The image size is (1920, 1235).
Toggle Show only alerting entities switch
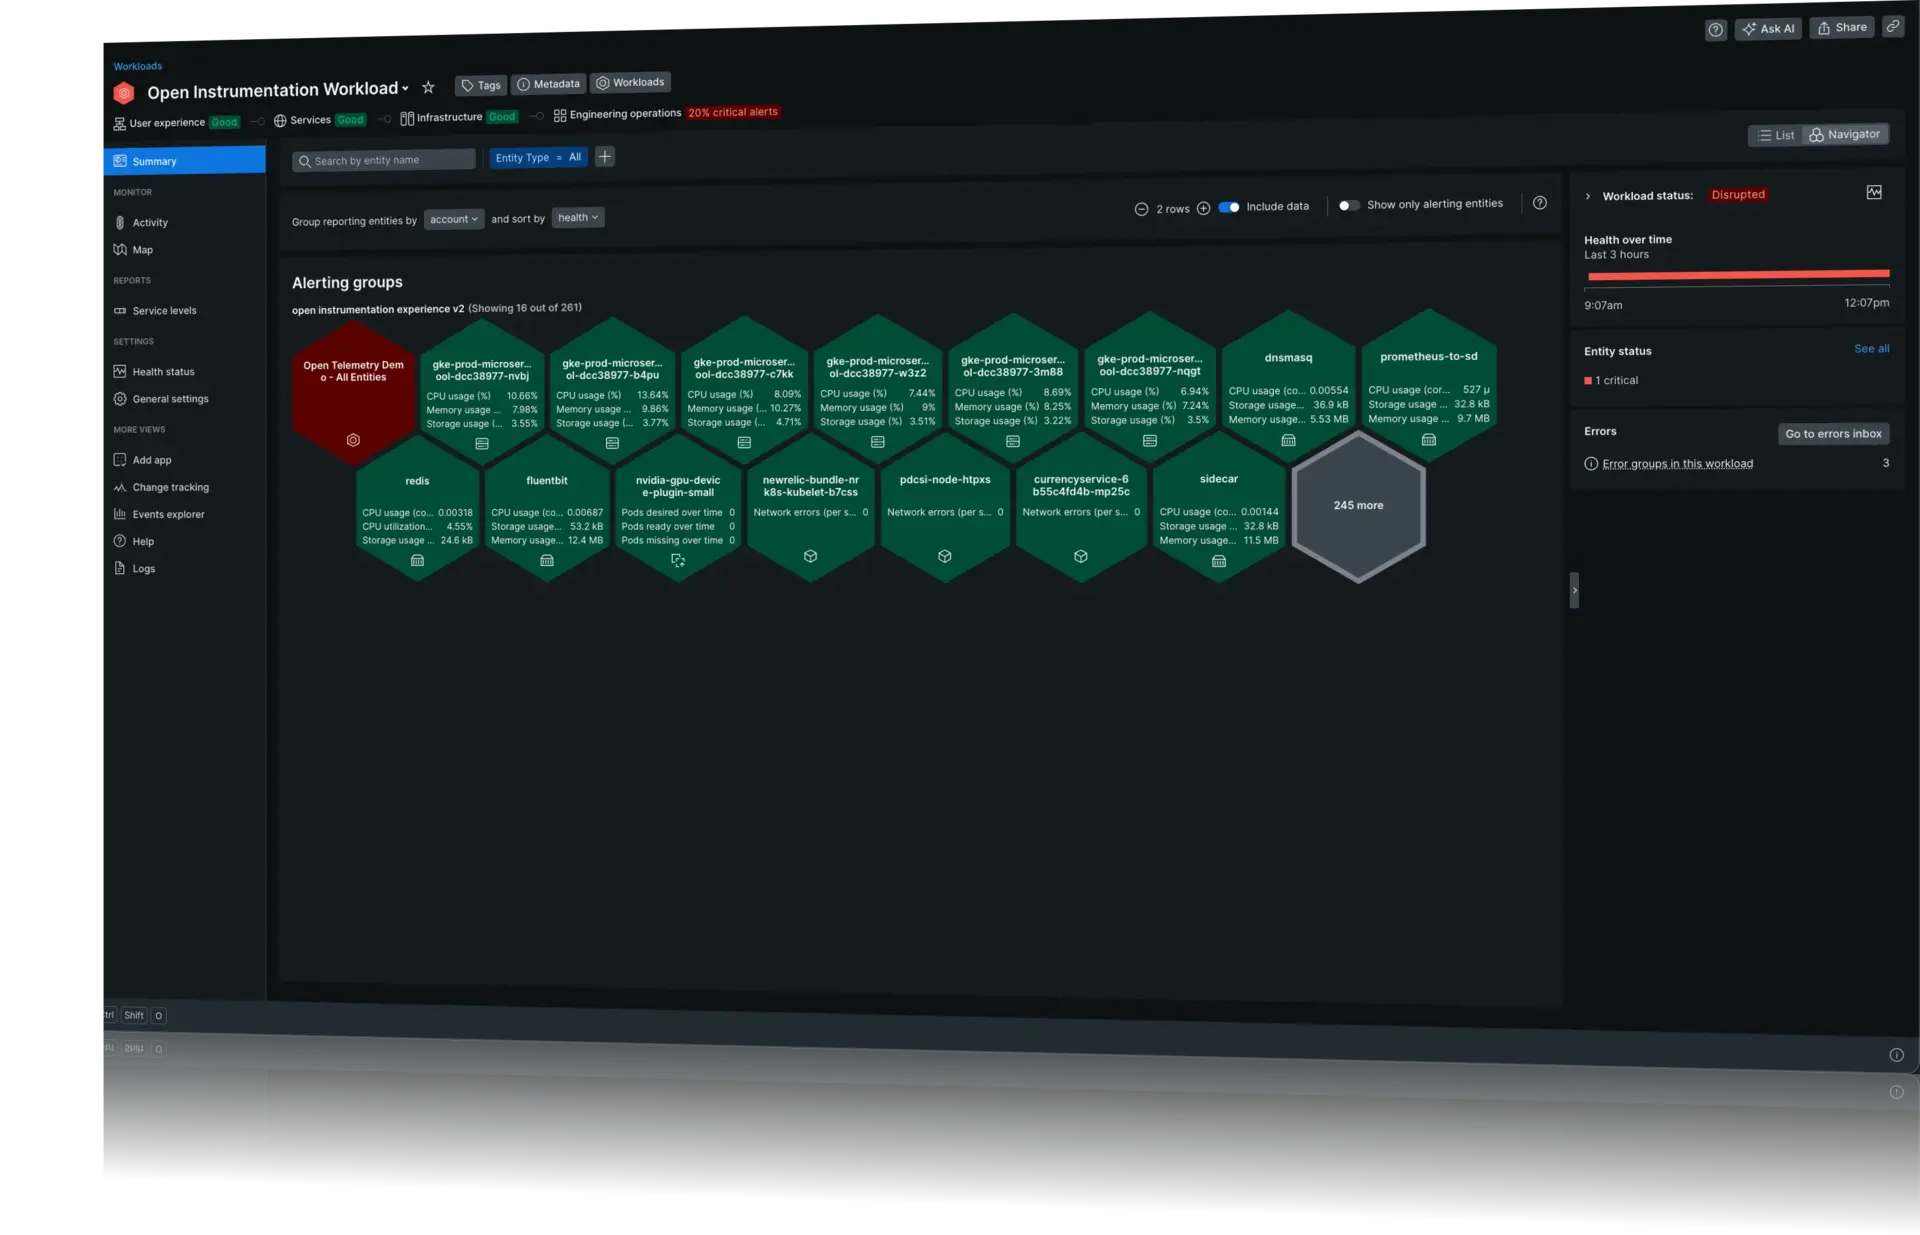[1348, 204]
